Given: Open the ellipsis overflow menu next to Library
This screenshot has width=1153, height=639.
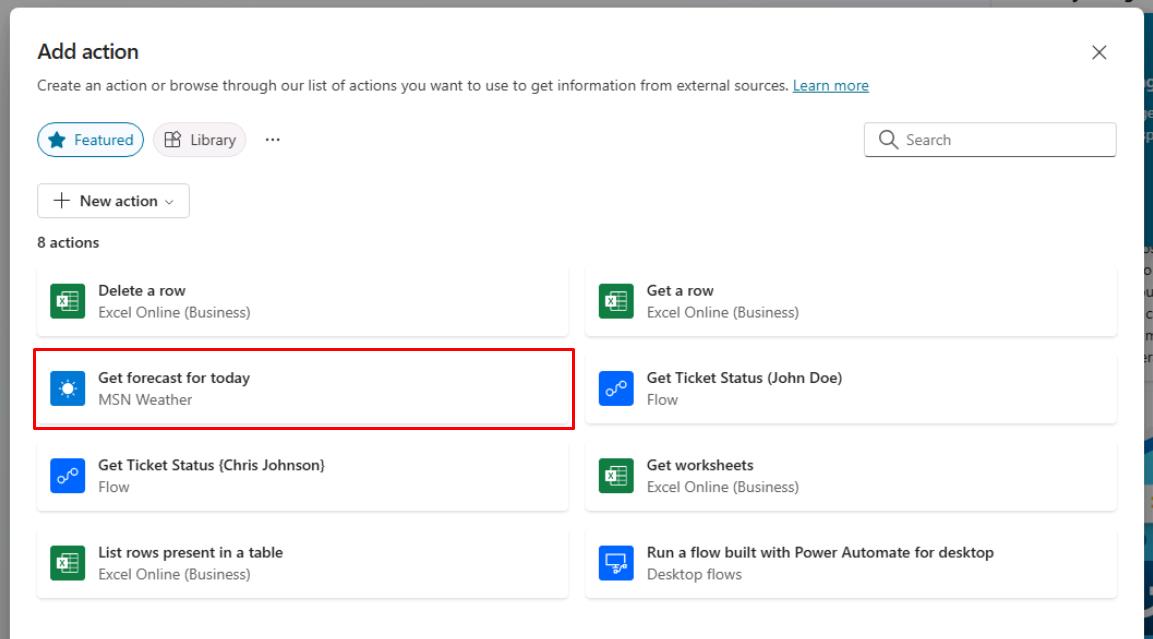Looking at the screenshot, I should click(273, 140).
